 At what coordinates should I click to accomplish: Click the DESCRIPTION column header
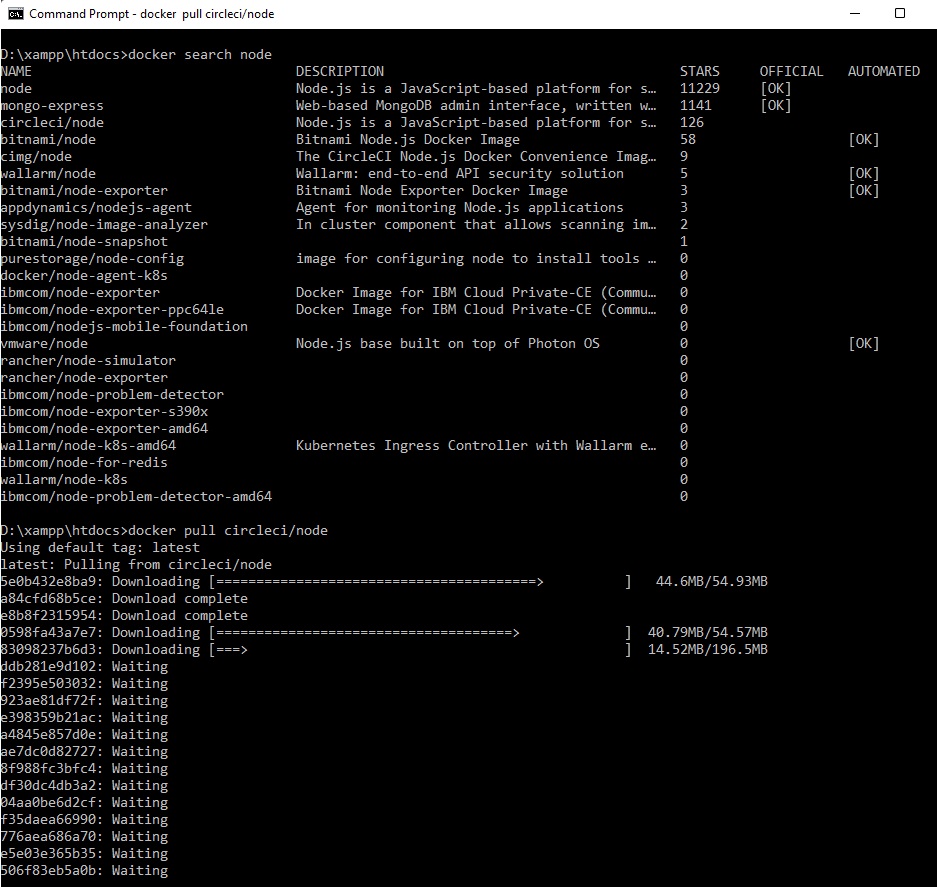[339, 71]
